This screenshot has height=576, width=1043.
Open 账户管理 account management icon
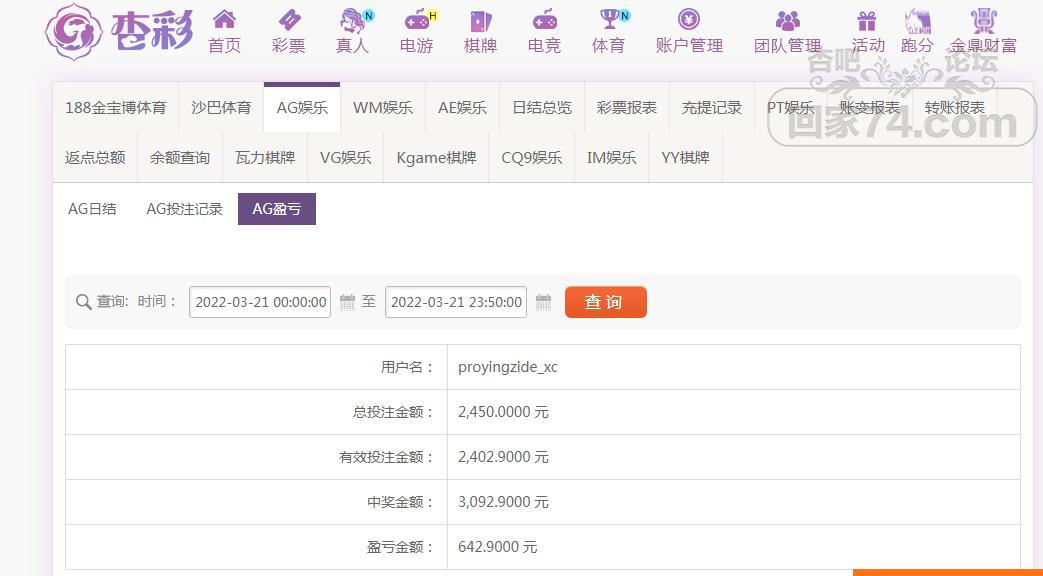pos(689,20)
